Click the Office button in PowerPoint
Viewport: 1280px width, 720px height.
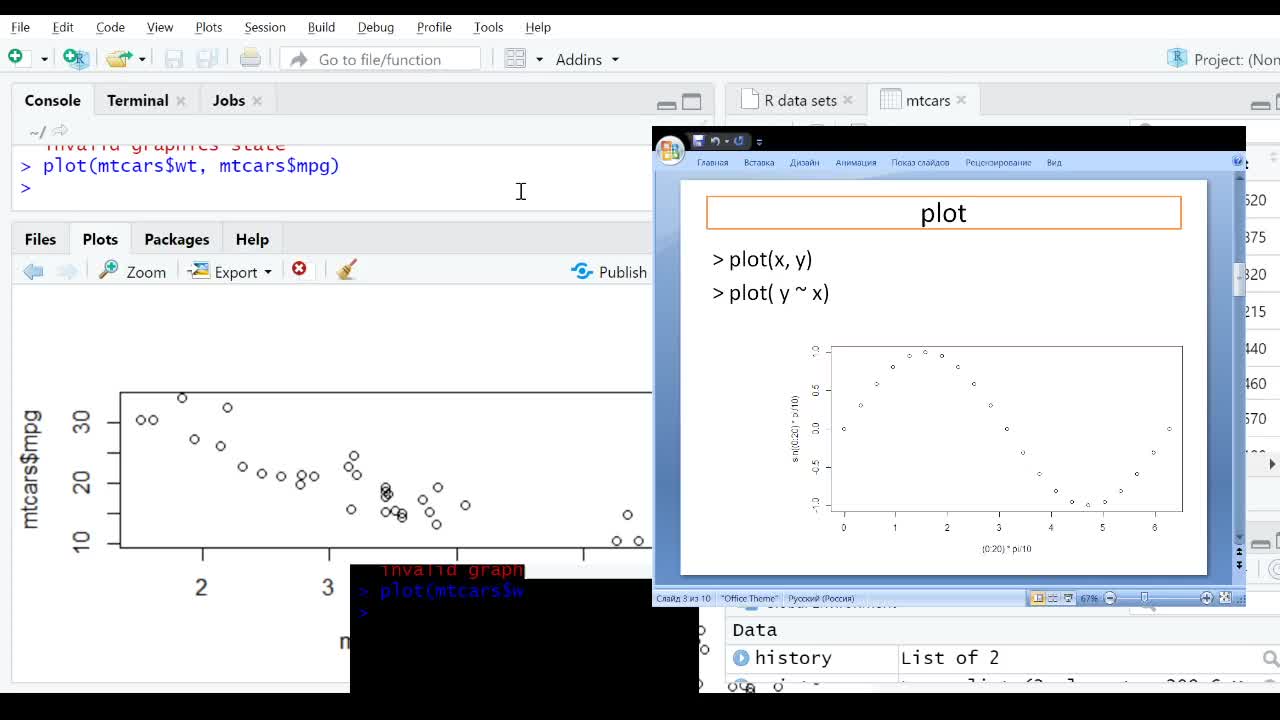pyautogui.click(x=670, y=149)
